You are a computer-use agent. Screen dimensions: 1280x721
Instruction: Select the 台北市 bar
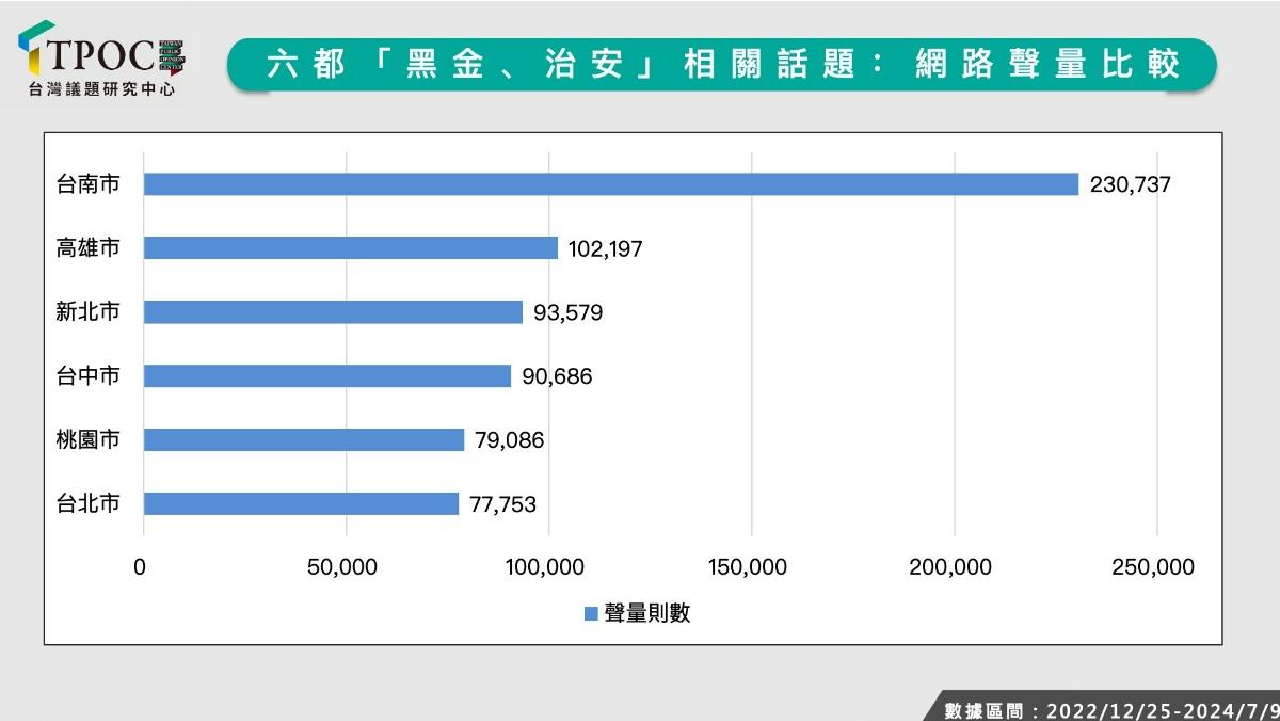(x=301, y=504)
